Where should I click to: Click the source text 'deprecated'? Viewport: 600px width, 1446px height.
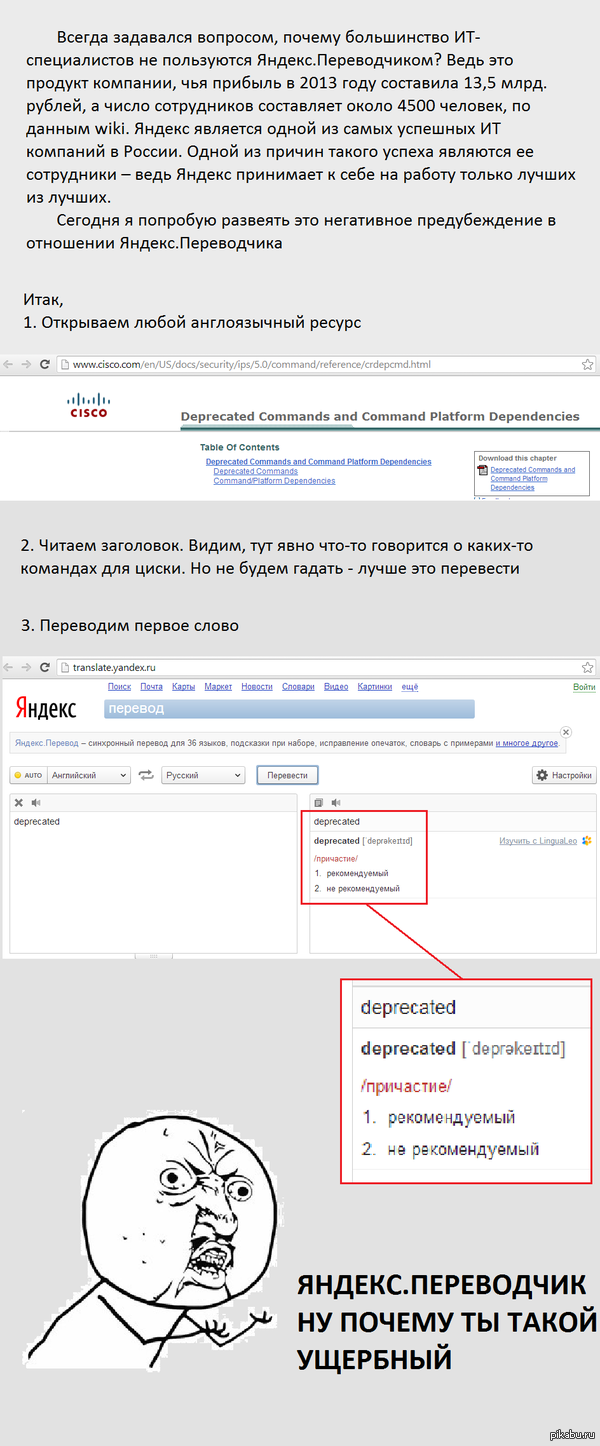click(x=37, y=822)
